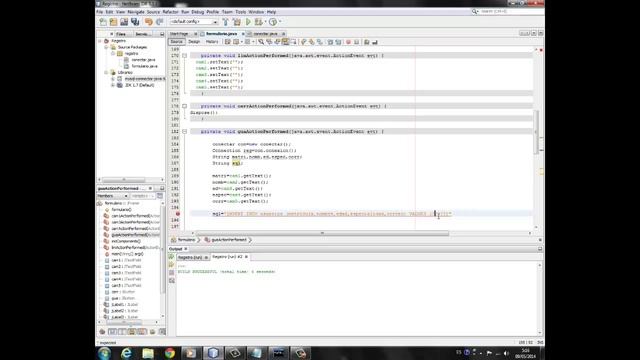
Task: Open Chrome from the taskbar
Action: [x=170, y=353]
